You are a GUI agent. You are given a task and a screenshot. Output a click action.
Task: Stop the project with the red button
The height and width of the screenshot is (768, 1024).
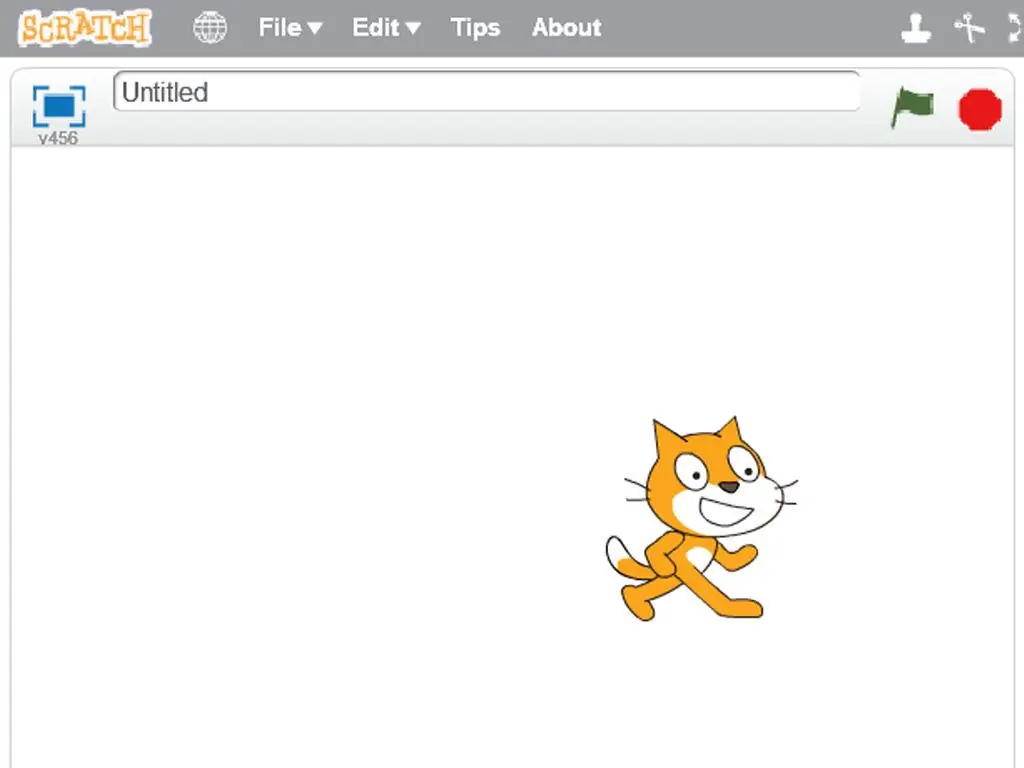980,109
